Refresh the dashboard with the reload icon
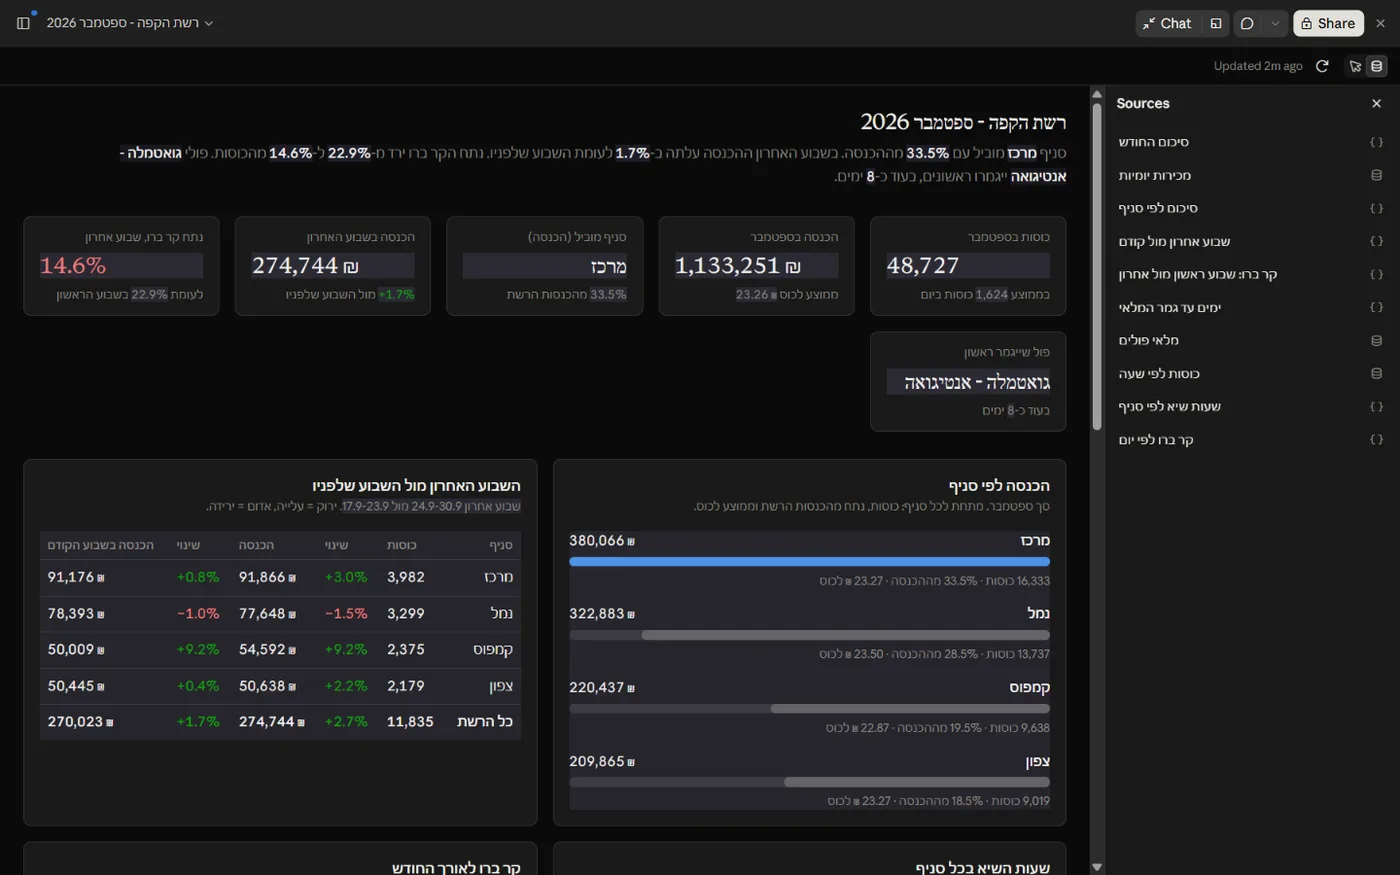The width and height of the screenshot is (1400, 875). [1322, 66]
